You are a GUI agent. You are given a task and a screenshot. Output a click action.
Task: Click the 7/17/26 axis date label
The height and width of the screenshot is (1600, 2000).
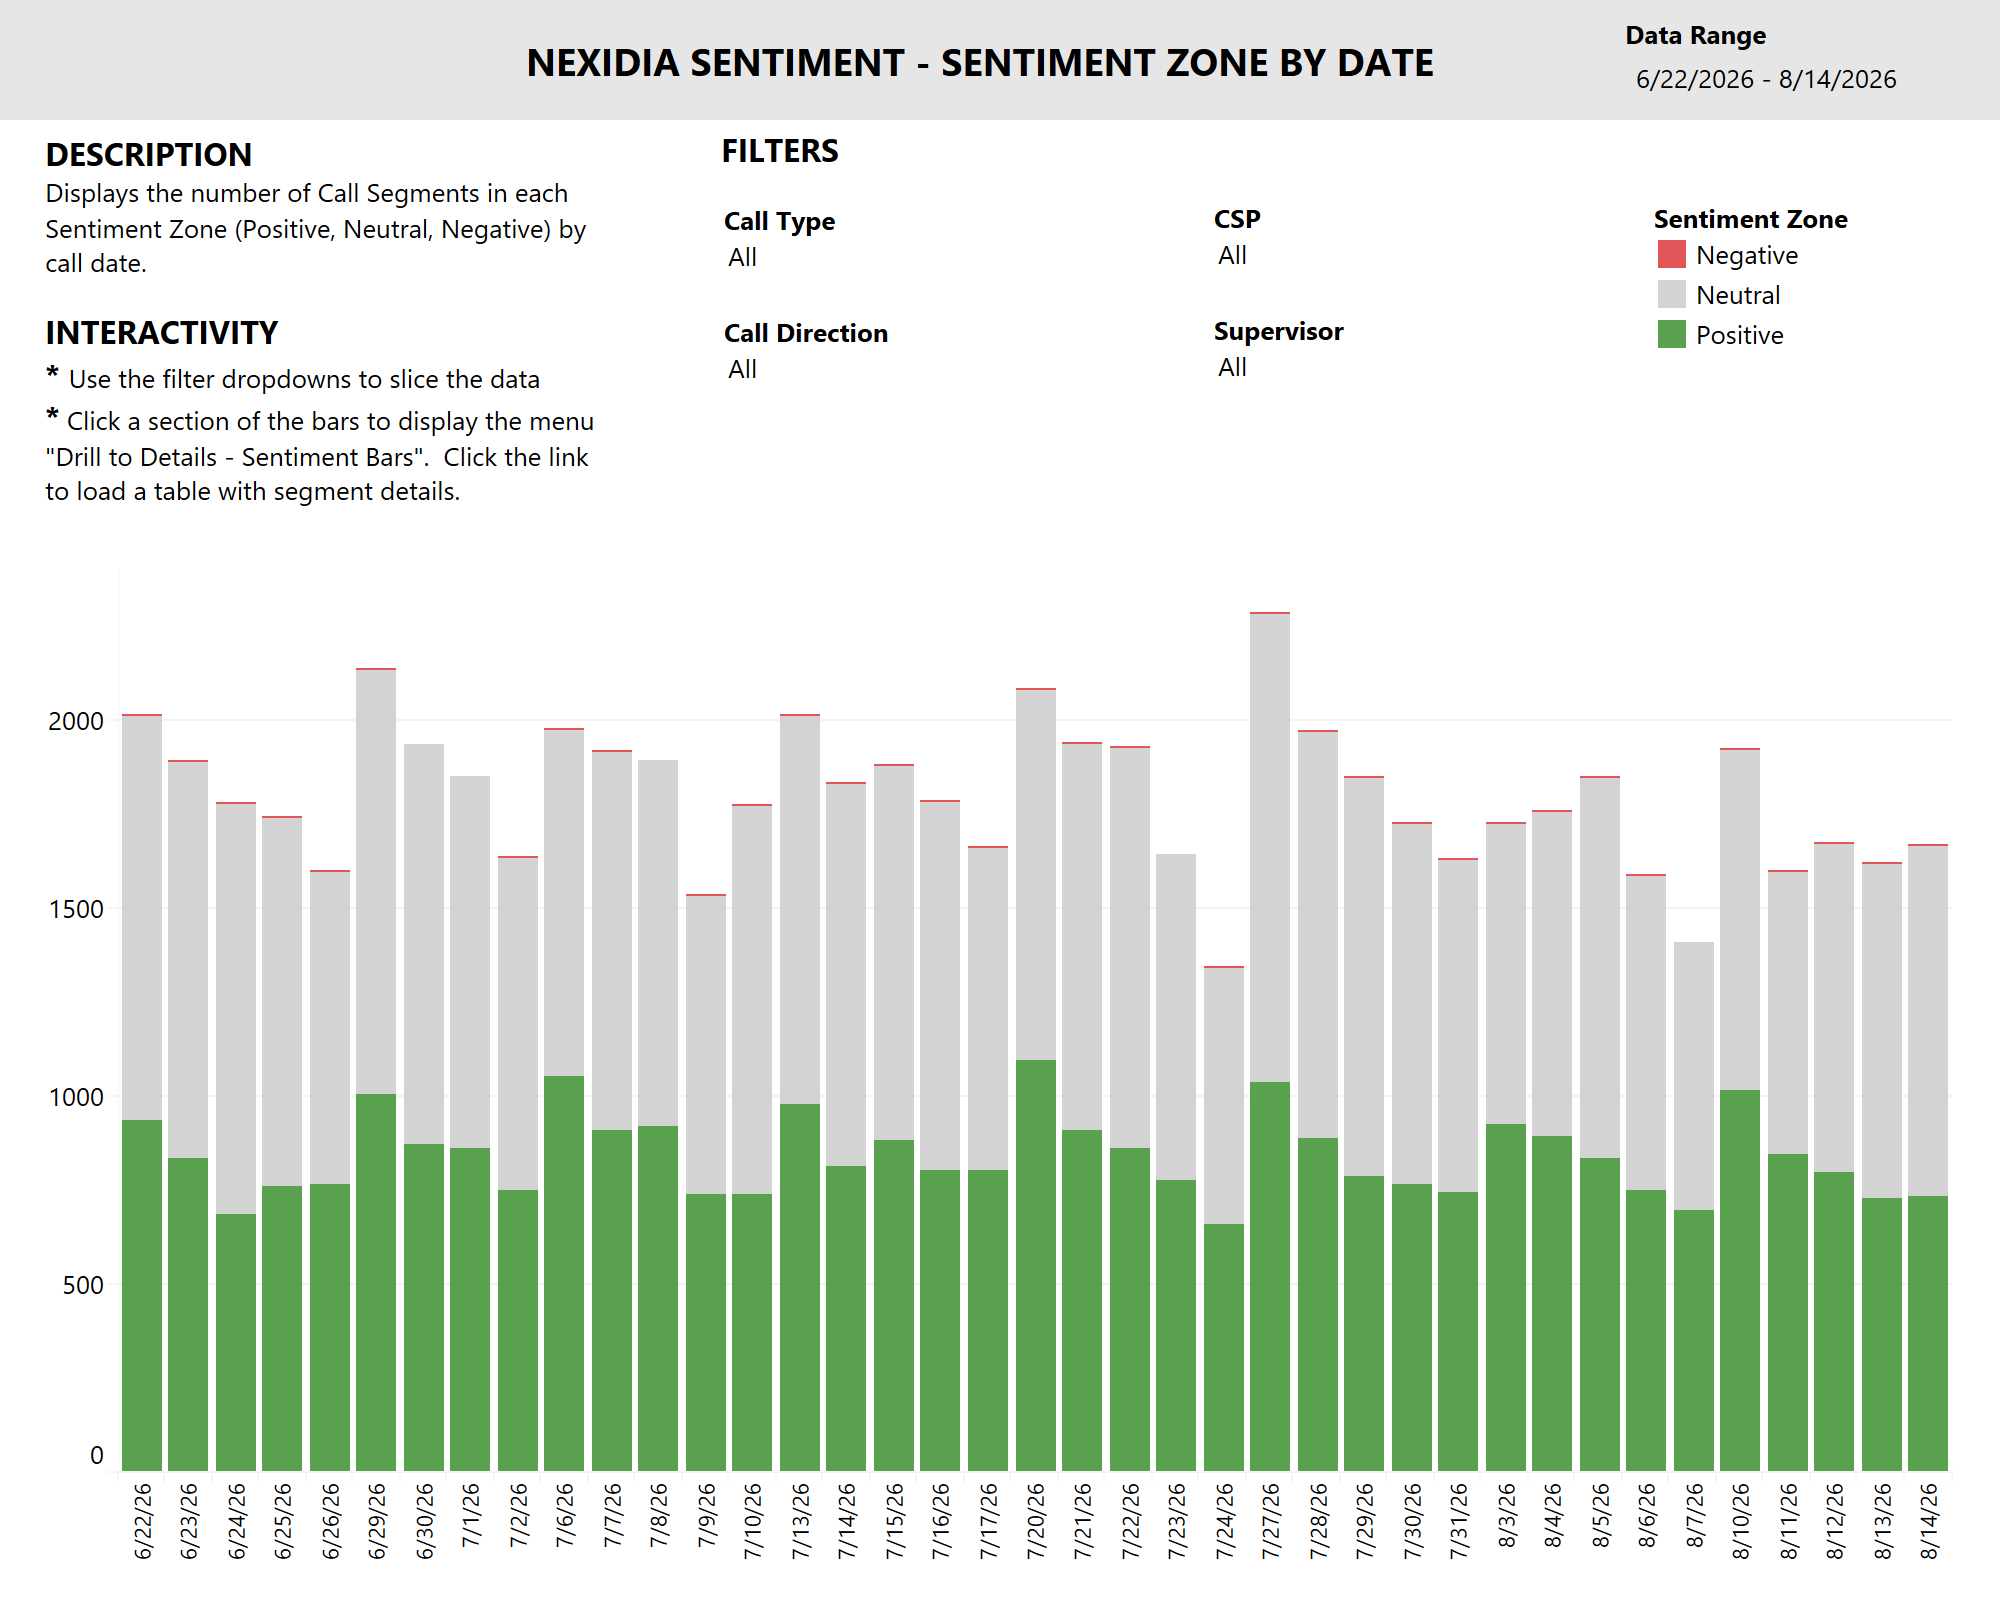coord(989,1520)
